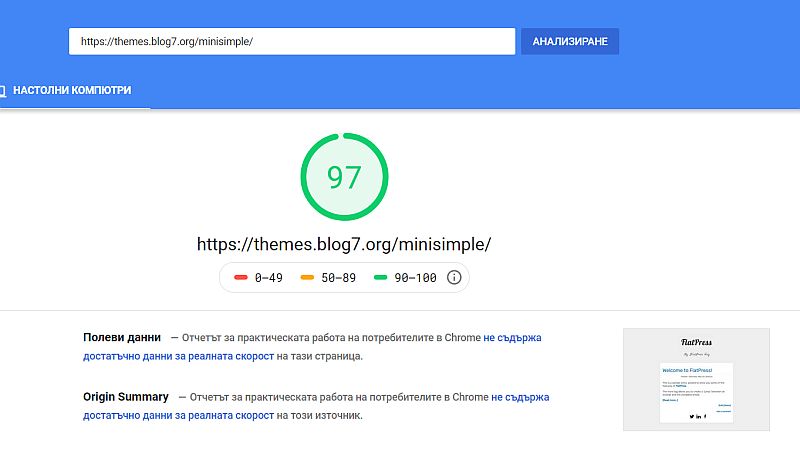Open the 'не съдържа' link in Полеви данни
Image resolution: width=800 pixels, height=457 pixels.
pyautogui.click(x=512, y=338)
